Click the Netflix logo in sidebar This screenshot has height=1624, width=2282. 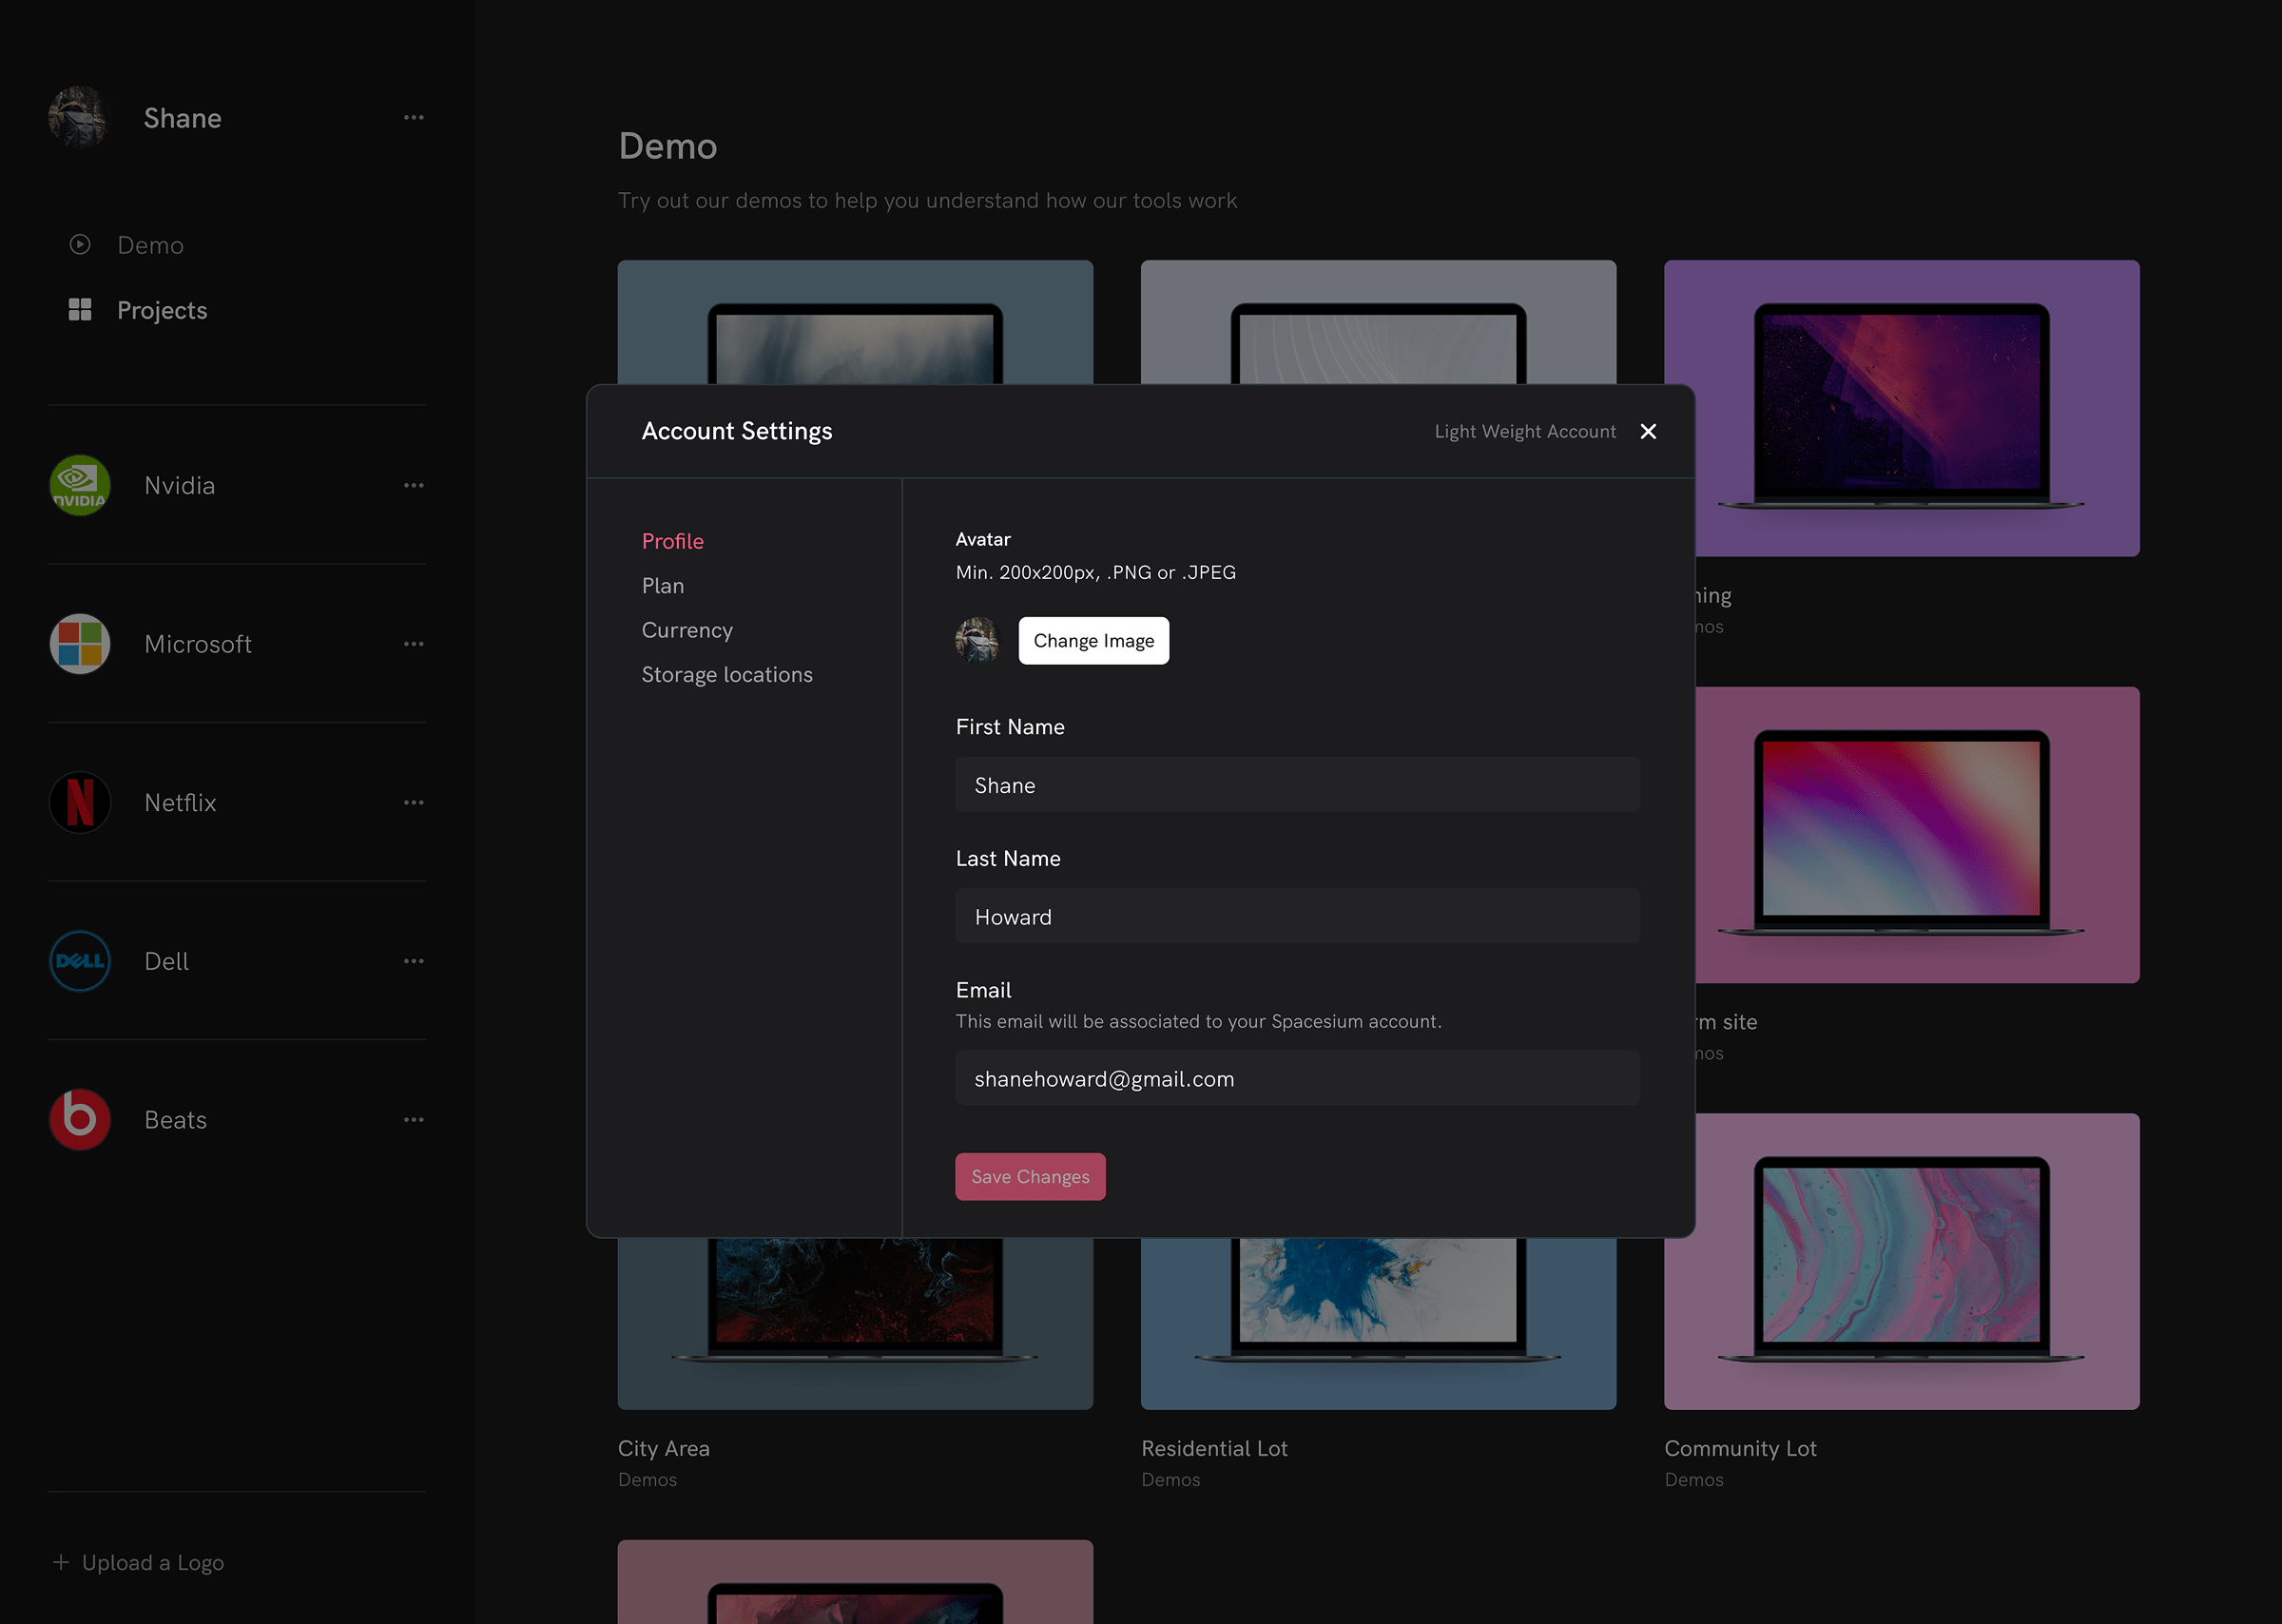tap(79, 802)
